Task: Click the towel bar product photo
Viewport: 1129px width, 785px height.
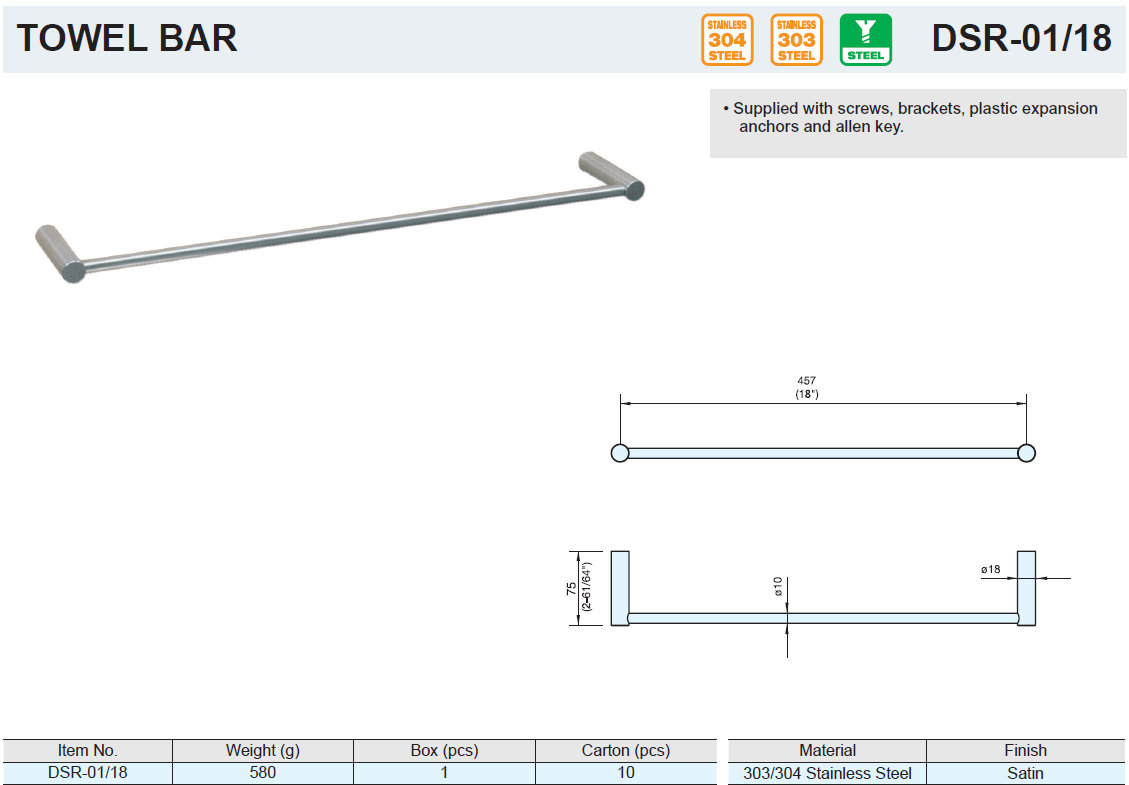Action: 340,217
